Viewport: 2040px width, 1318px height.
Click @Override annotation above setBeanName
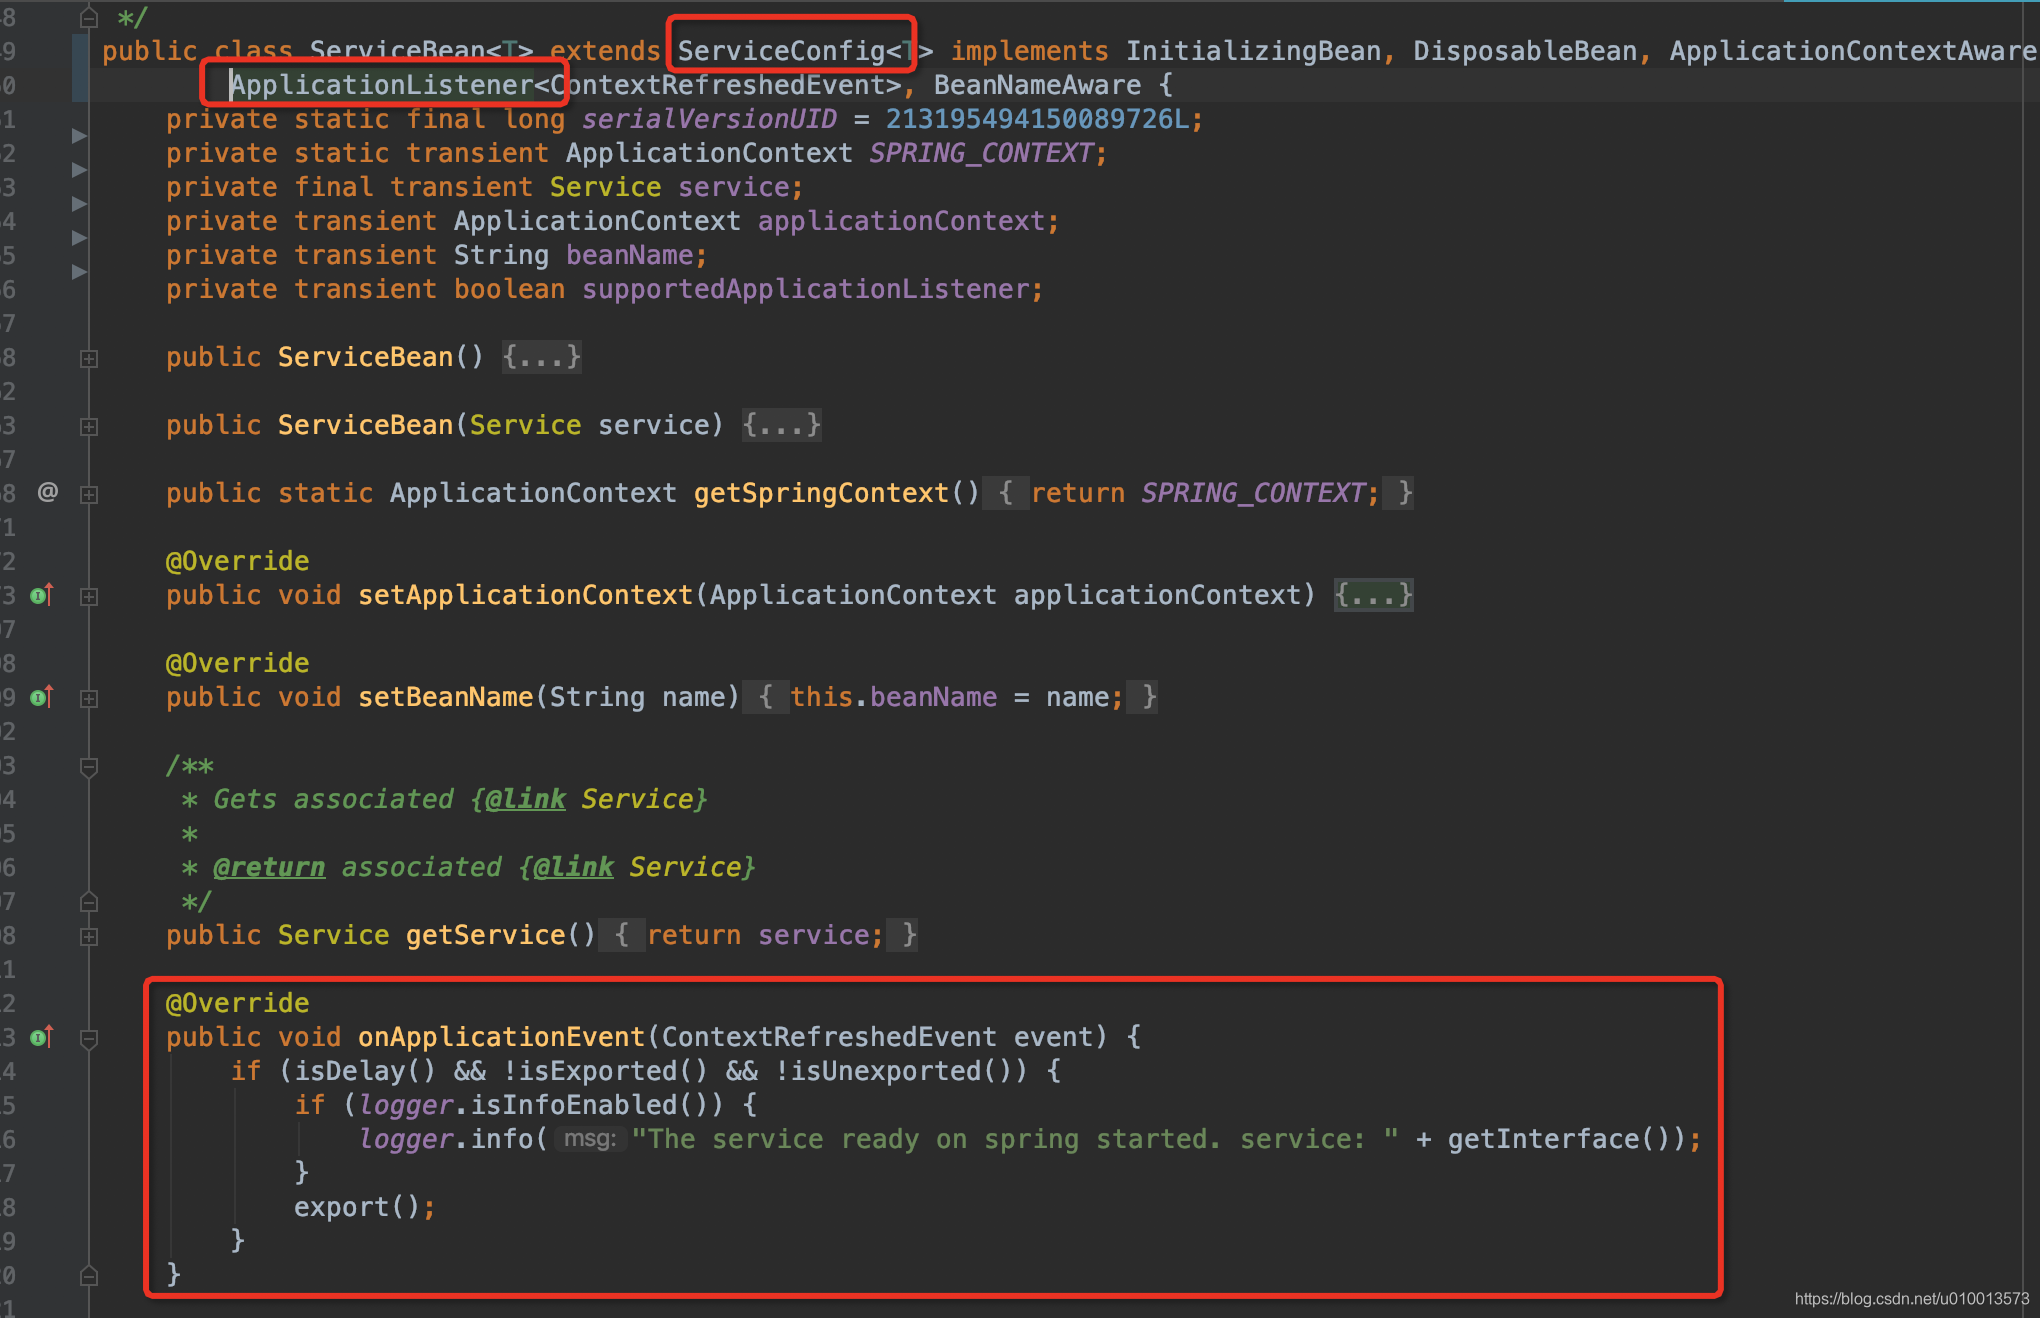(x=238, y=663)
